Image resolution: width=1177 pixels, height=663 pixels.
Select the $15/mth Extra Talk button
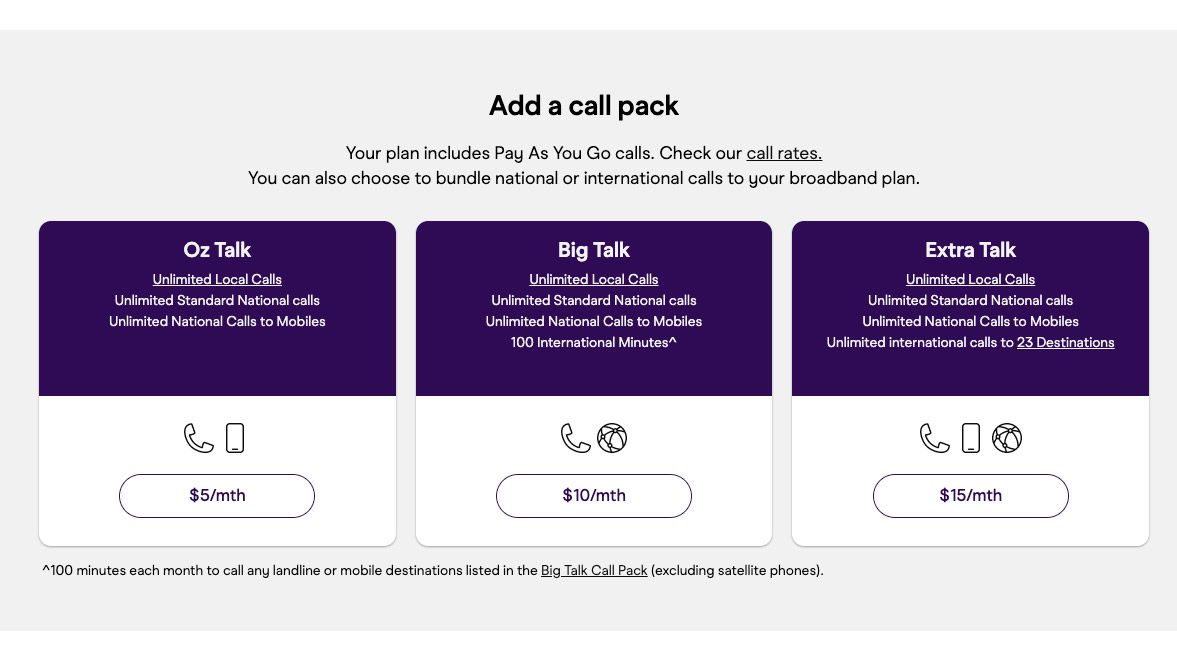coord(970,495)
